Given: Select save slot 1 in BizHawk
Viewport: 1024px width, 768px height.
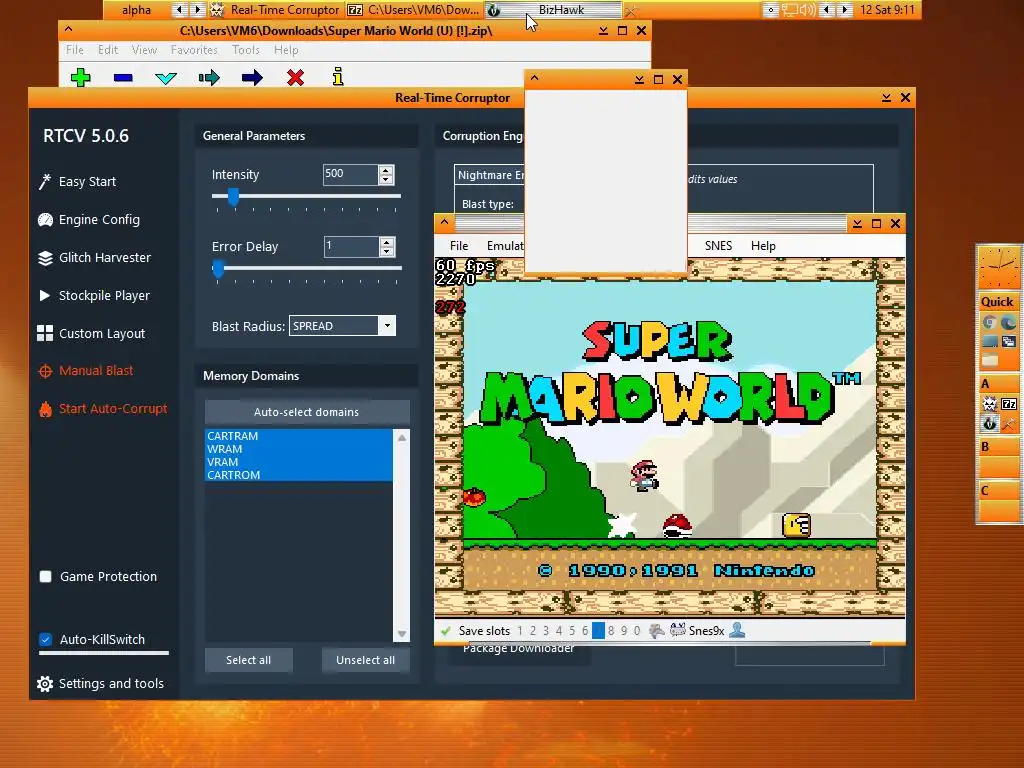Looking at the screenshot, I should click(520, 631).
